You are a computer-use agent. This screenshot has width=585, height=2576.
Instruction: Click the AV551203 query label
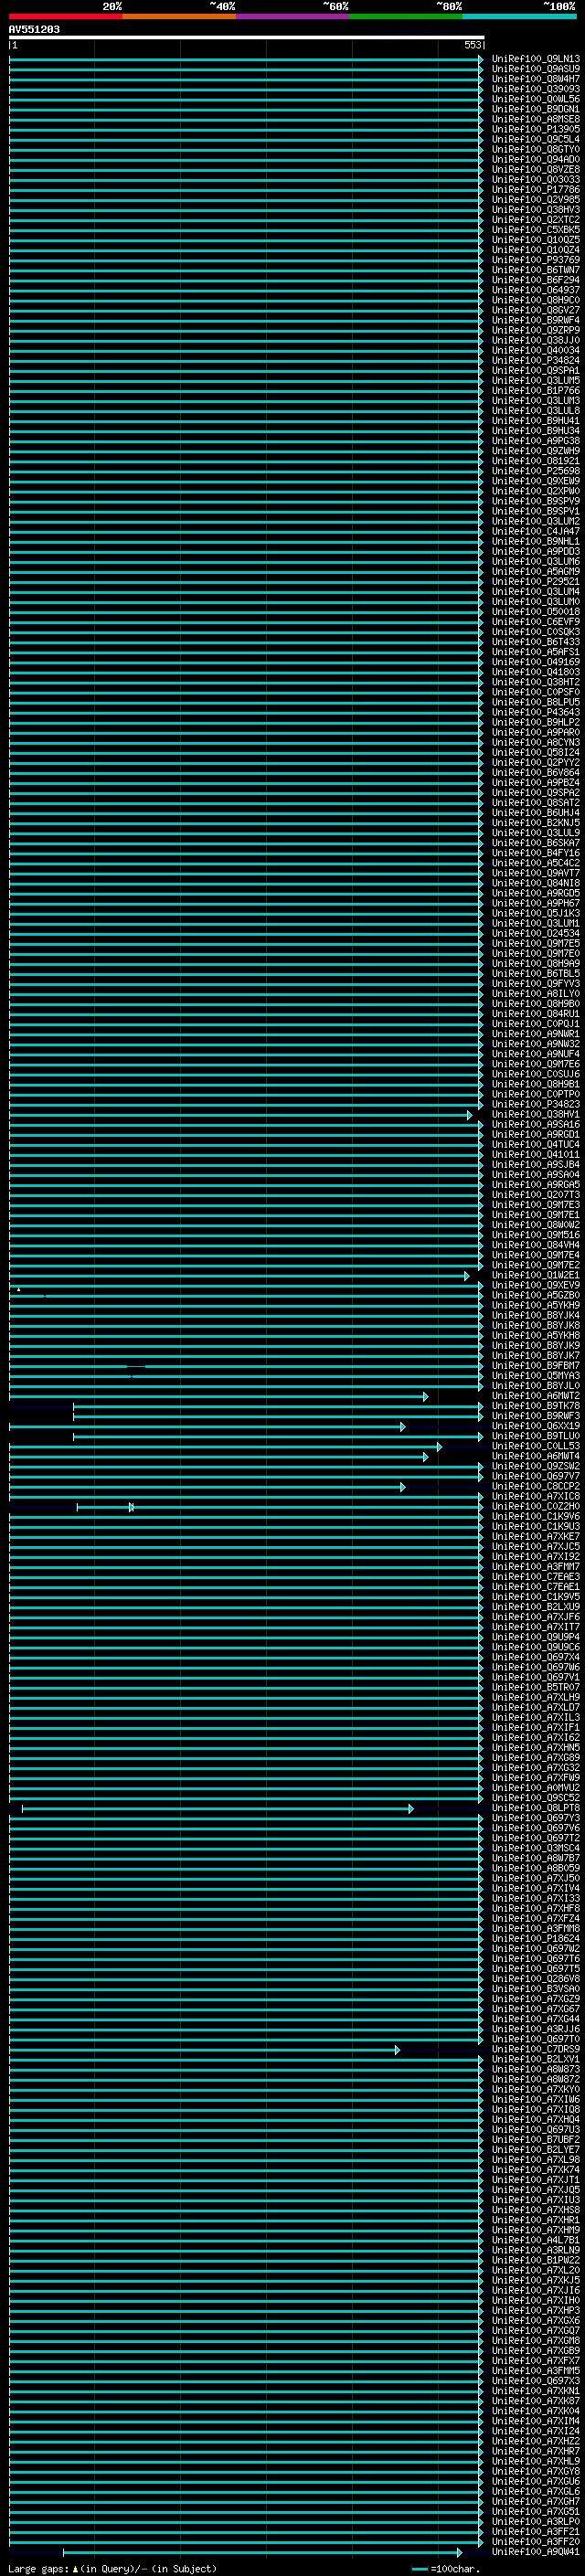tap(34, 30)
